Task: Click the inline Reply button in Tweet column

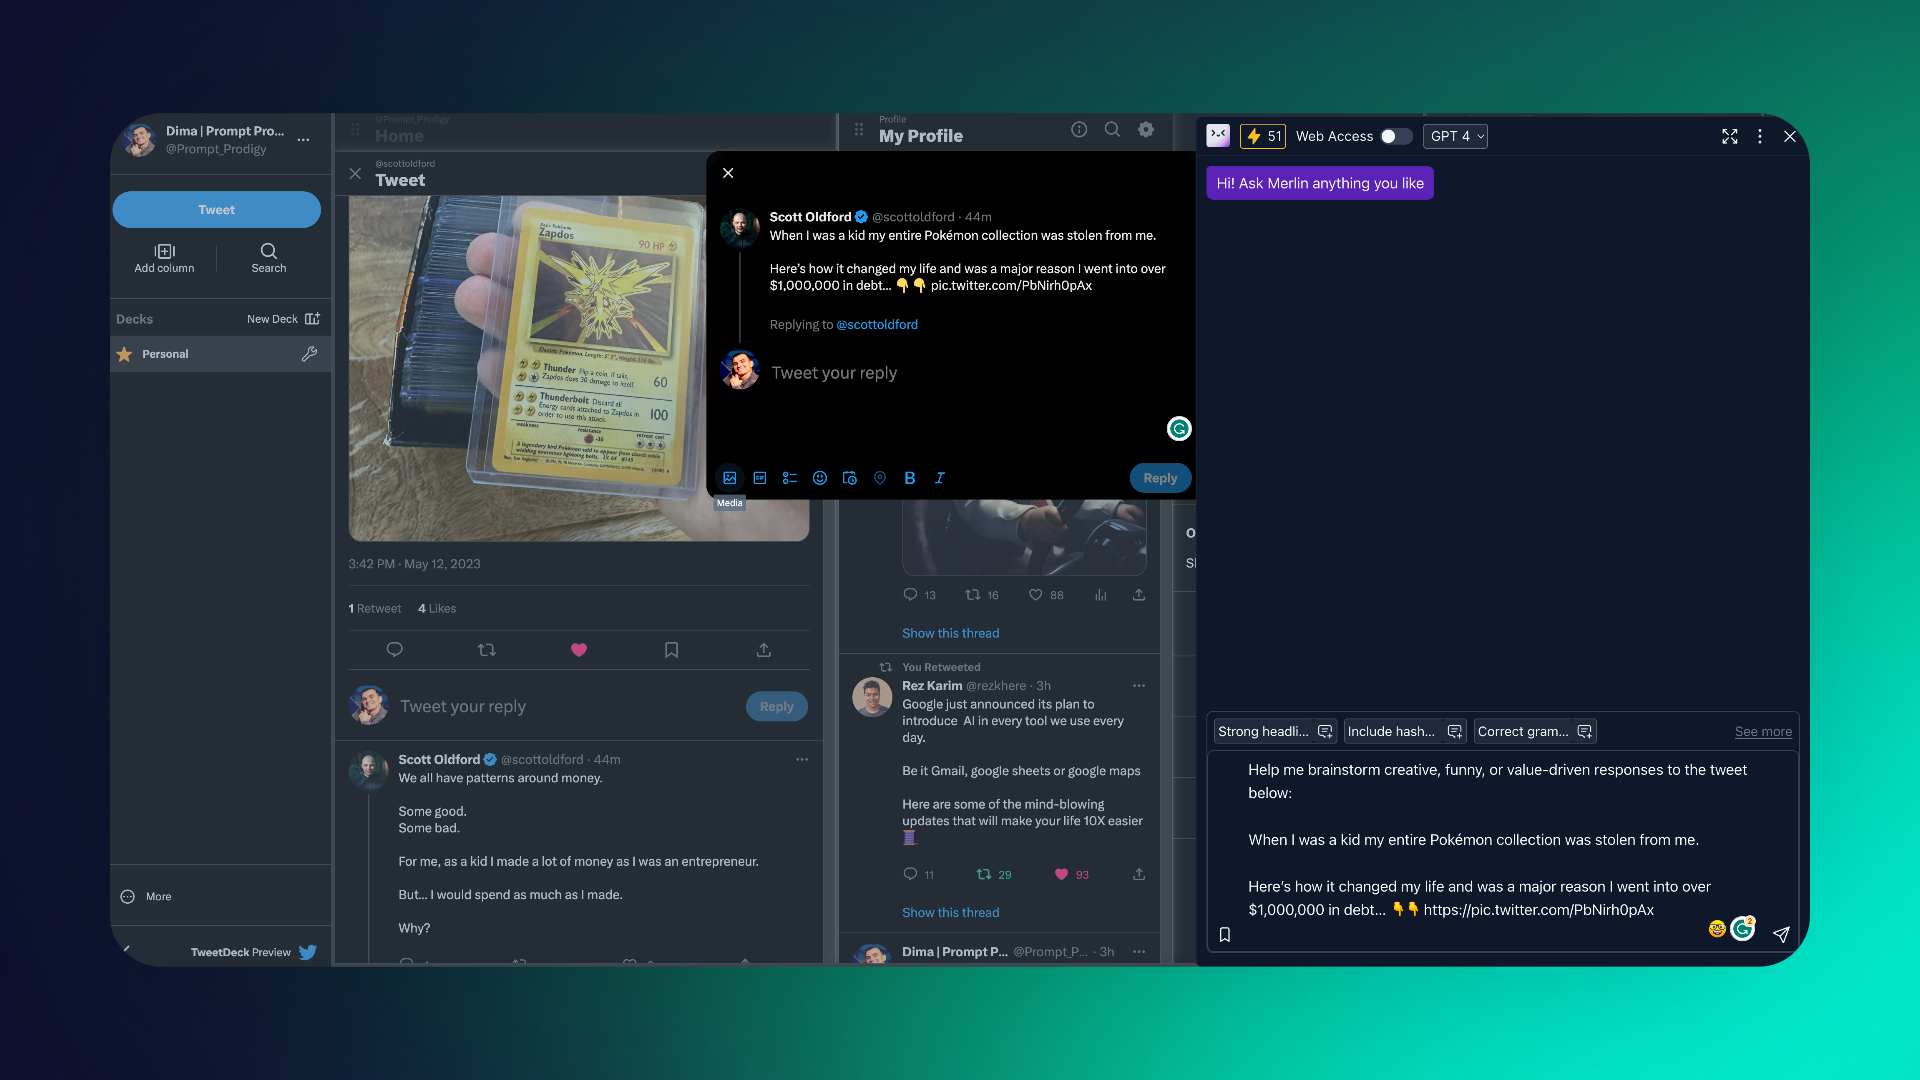Action: (776, 707)
